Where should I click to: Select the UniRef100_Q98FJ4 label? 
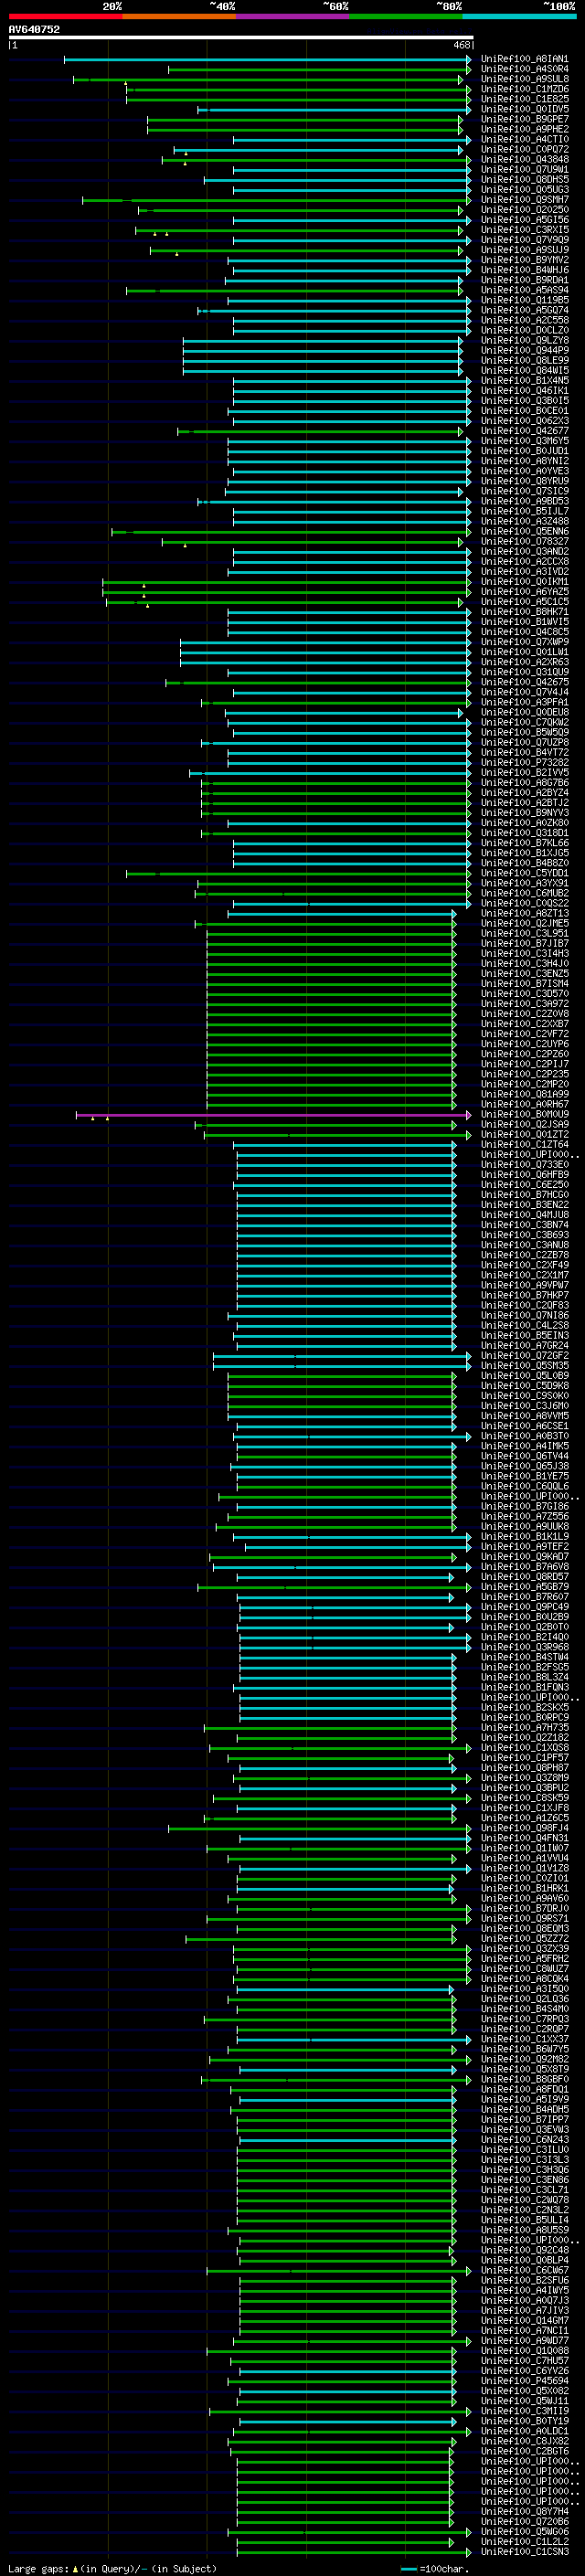coord(524,1828)
